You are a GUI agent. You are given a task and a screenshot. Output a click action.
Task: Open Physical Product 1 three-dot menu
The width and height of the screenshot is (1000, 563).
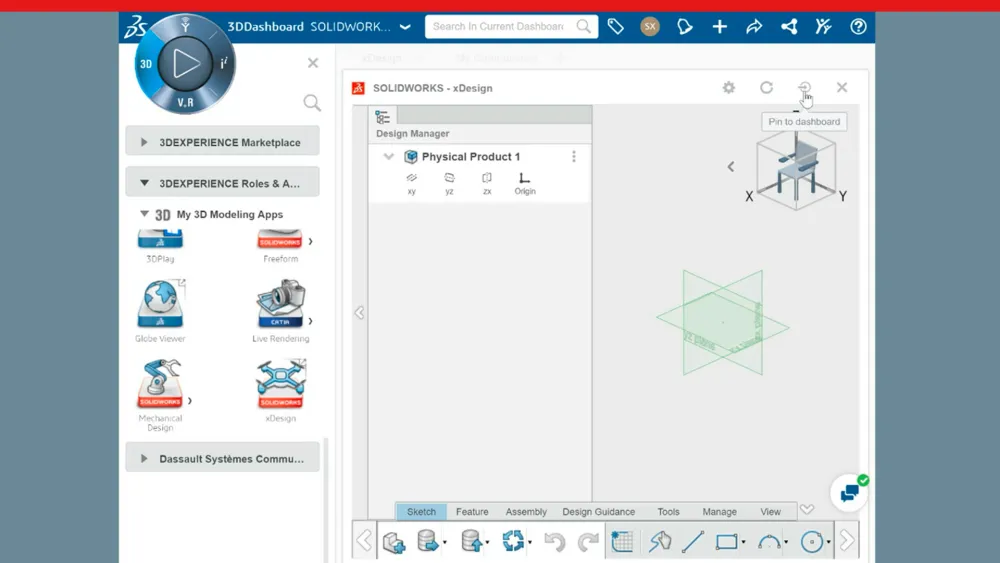point(574,156)
